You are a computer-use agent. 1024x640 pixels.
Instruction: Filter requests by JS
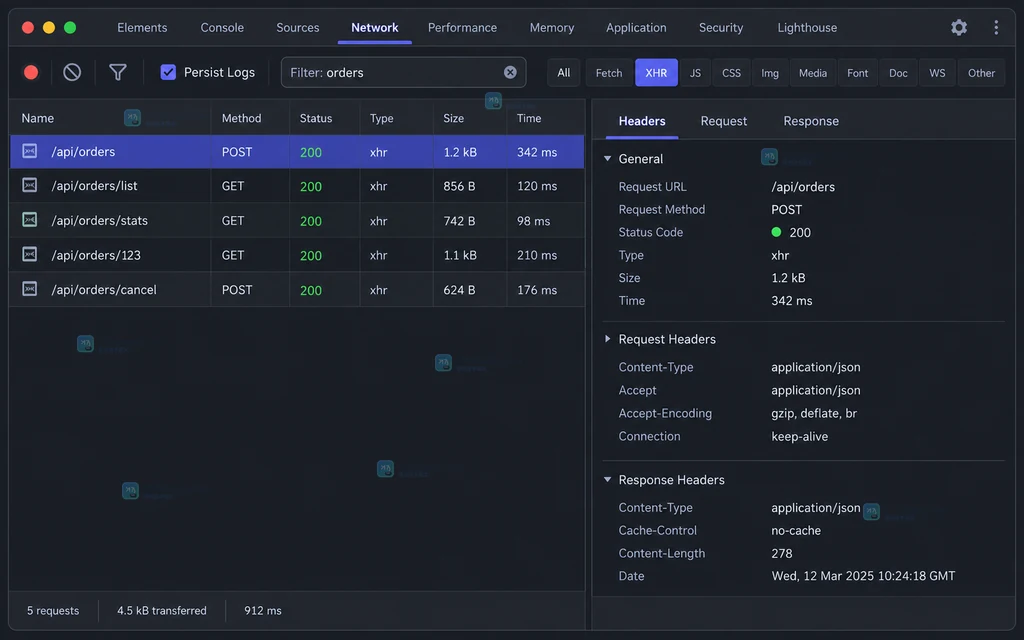[x=696, y=72]
